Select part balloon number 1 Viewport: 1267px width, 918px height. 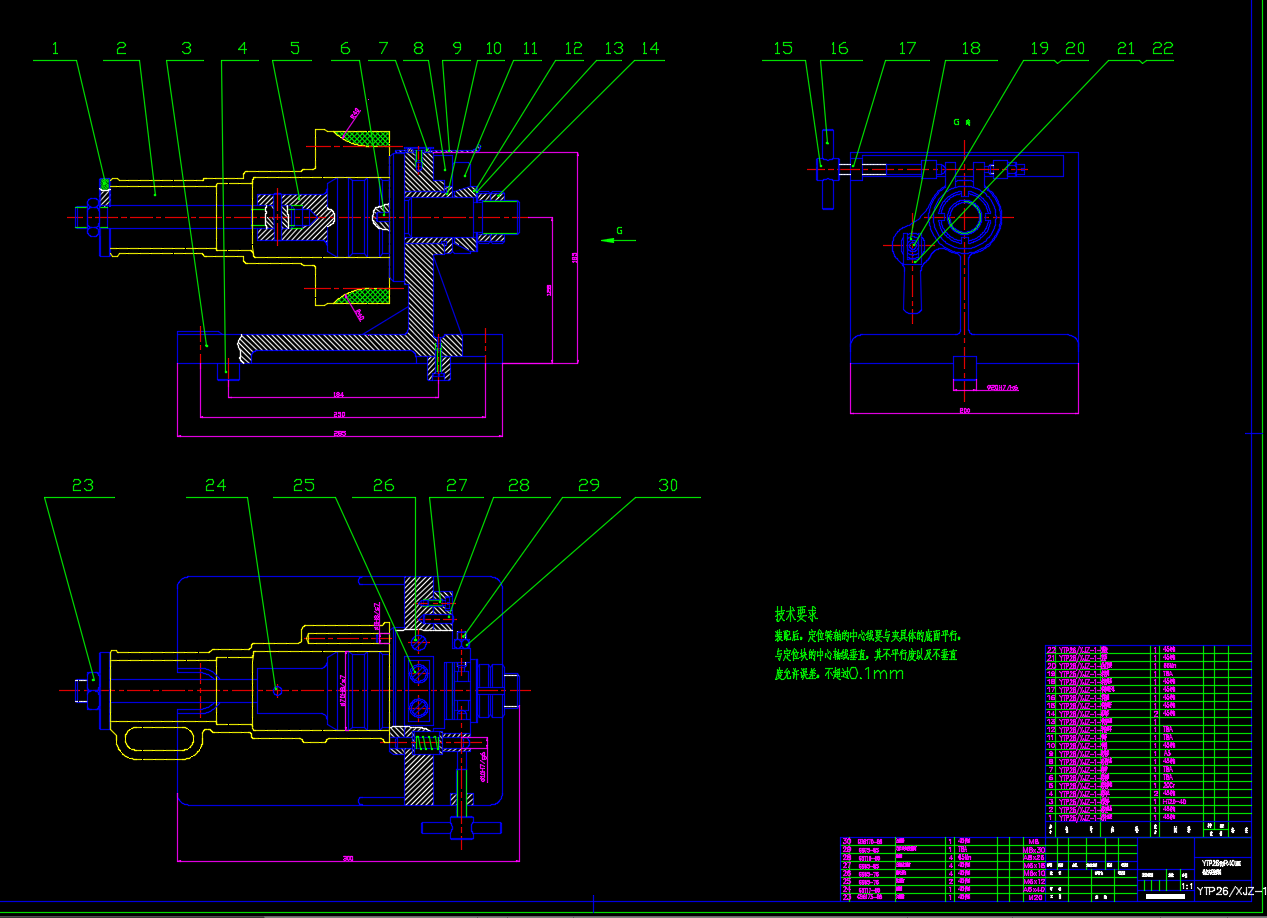[x=56, y=48]
